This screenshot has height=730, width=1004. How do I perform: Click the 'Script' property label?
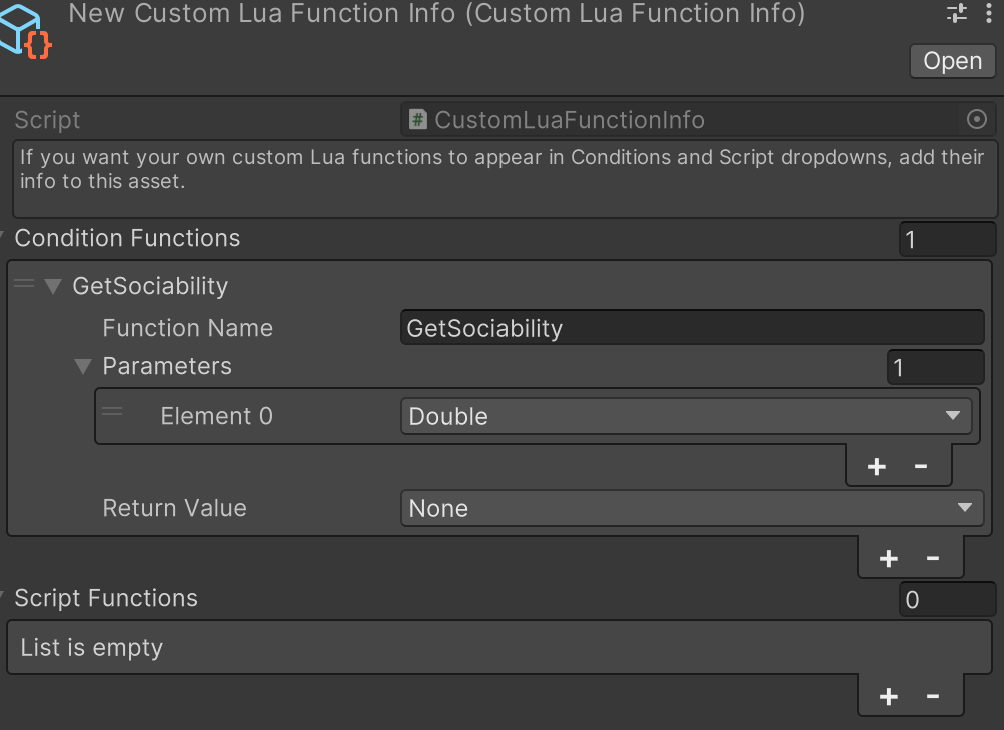47,120
